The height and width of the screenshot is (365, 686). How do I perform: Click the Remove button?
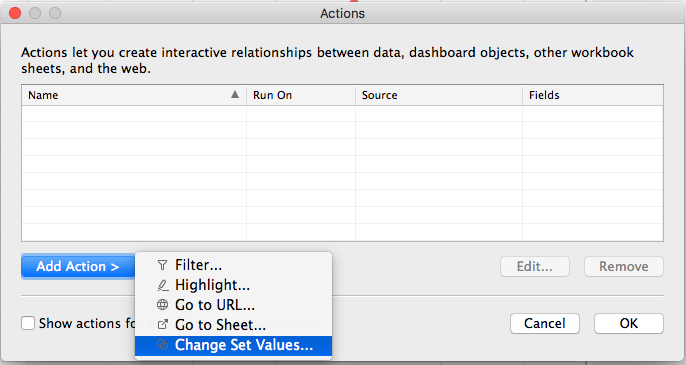pos(623,267)
